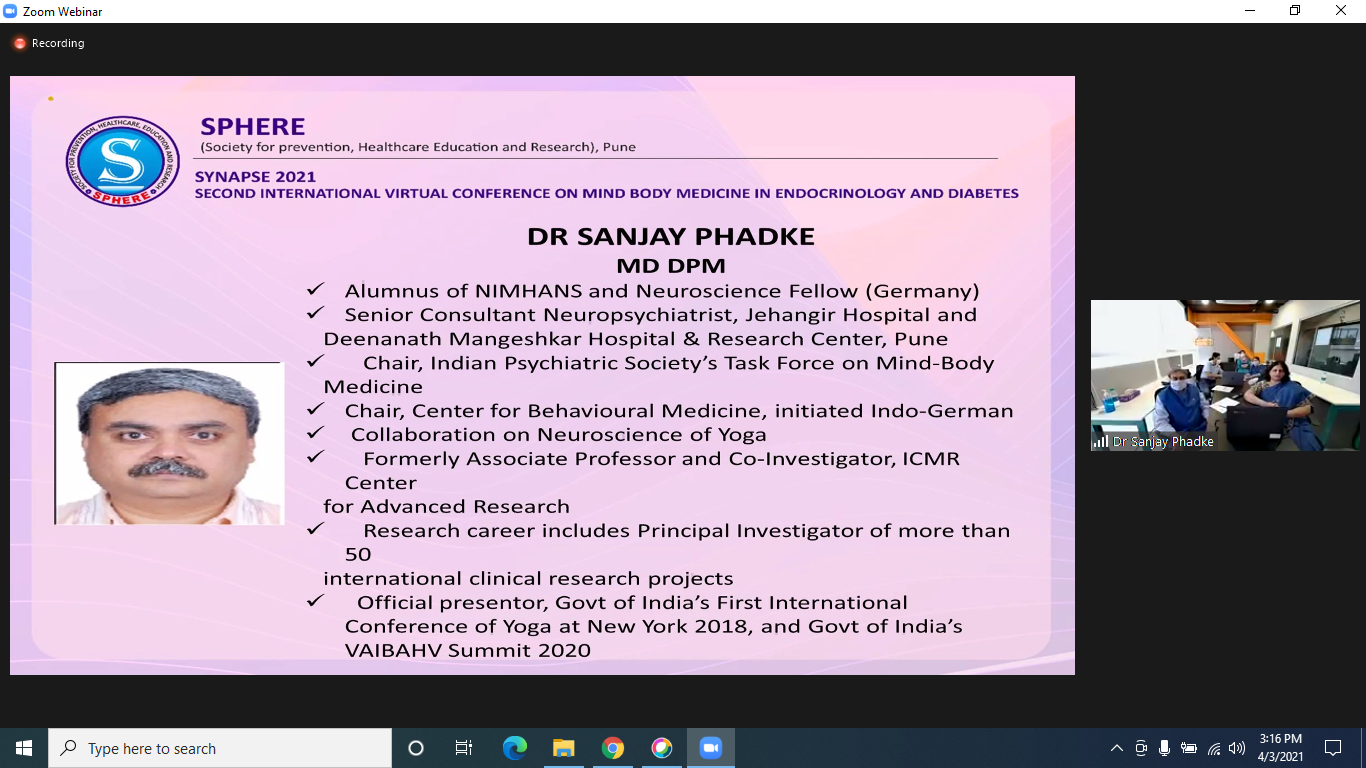Open File Explorer from the taskbar

[x=564, y=748]
